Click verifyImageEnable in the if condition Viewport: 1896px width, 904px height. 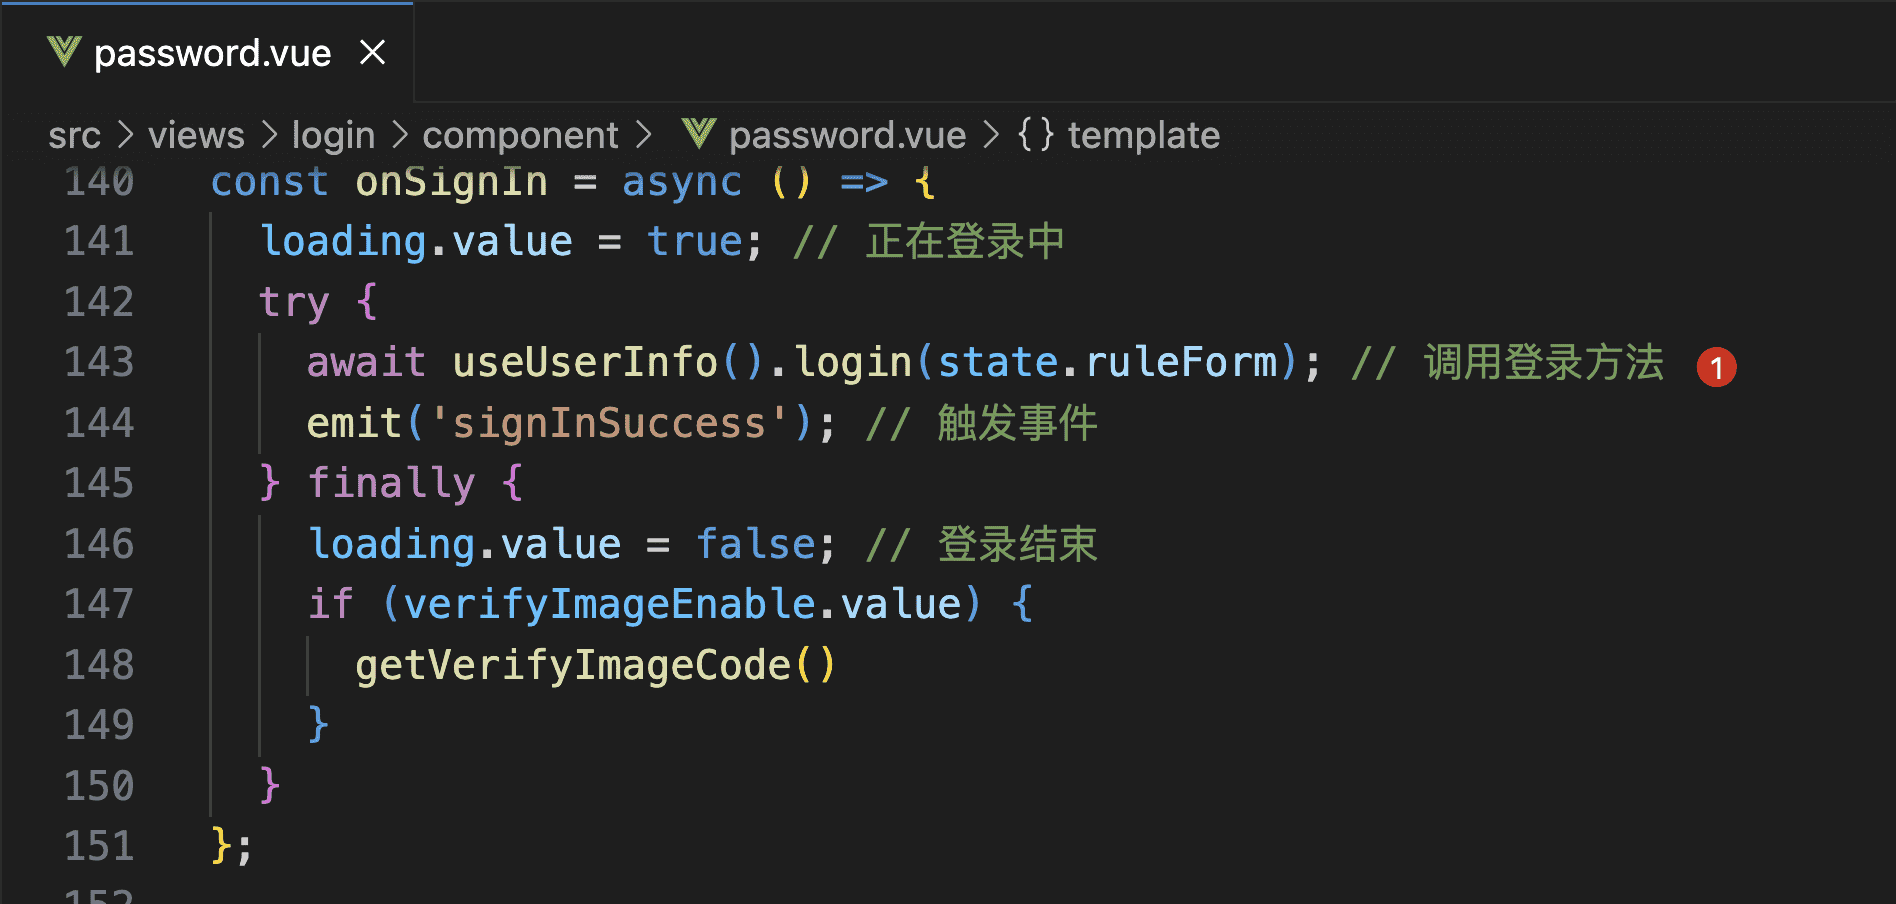click(x=609, y=604)
